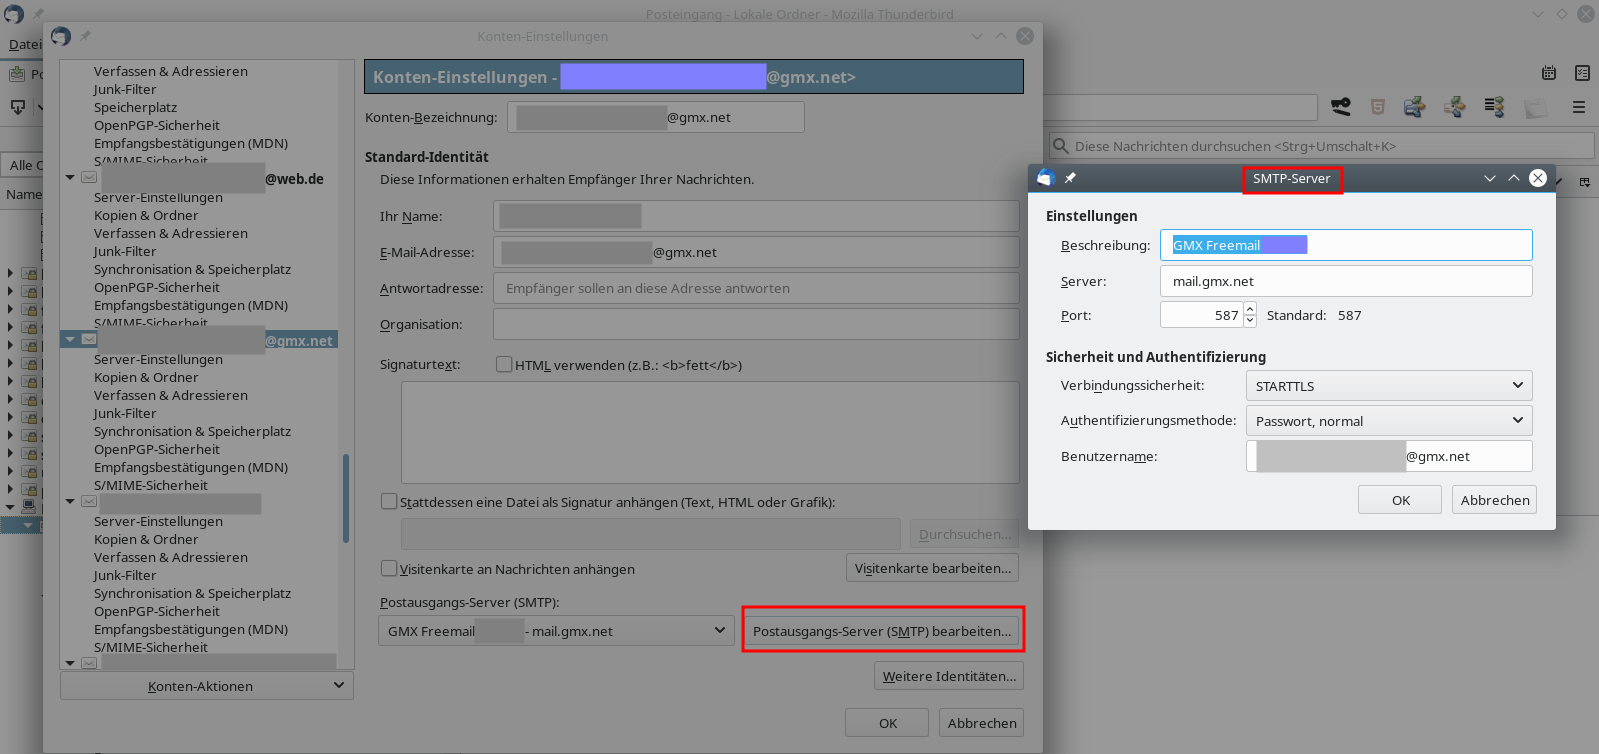Screen dimensions: 1599x754
Task: Click the get-messages download icon in the main window
Action: point(18,107)
